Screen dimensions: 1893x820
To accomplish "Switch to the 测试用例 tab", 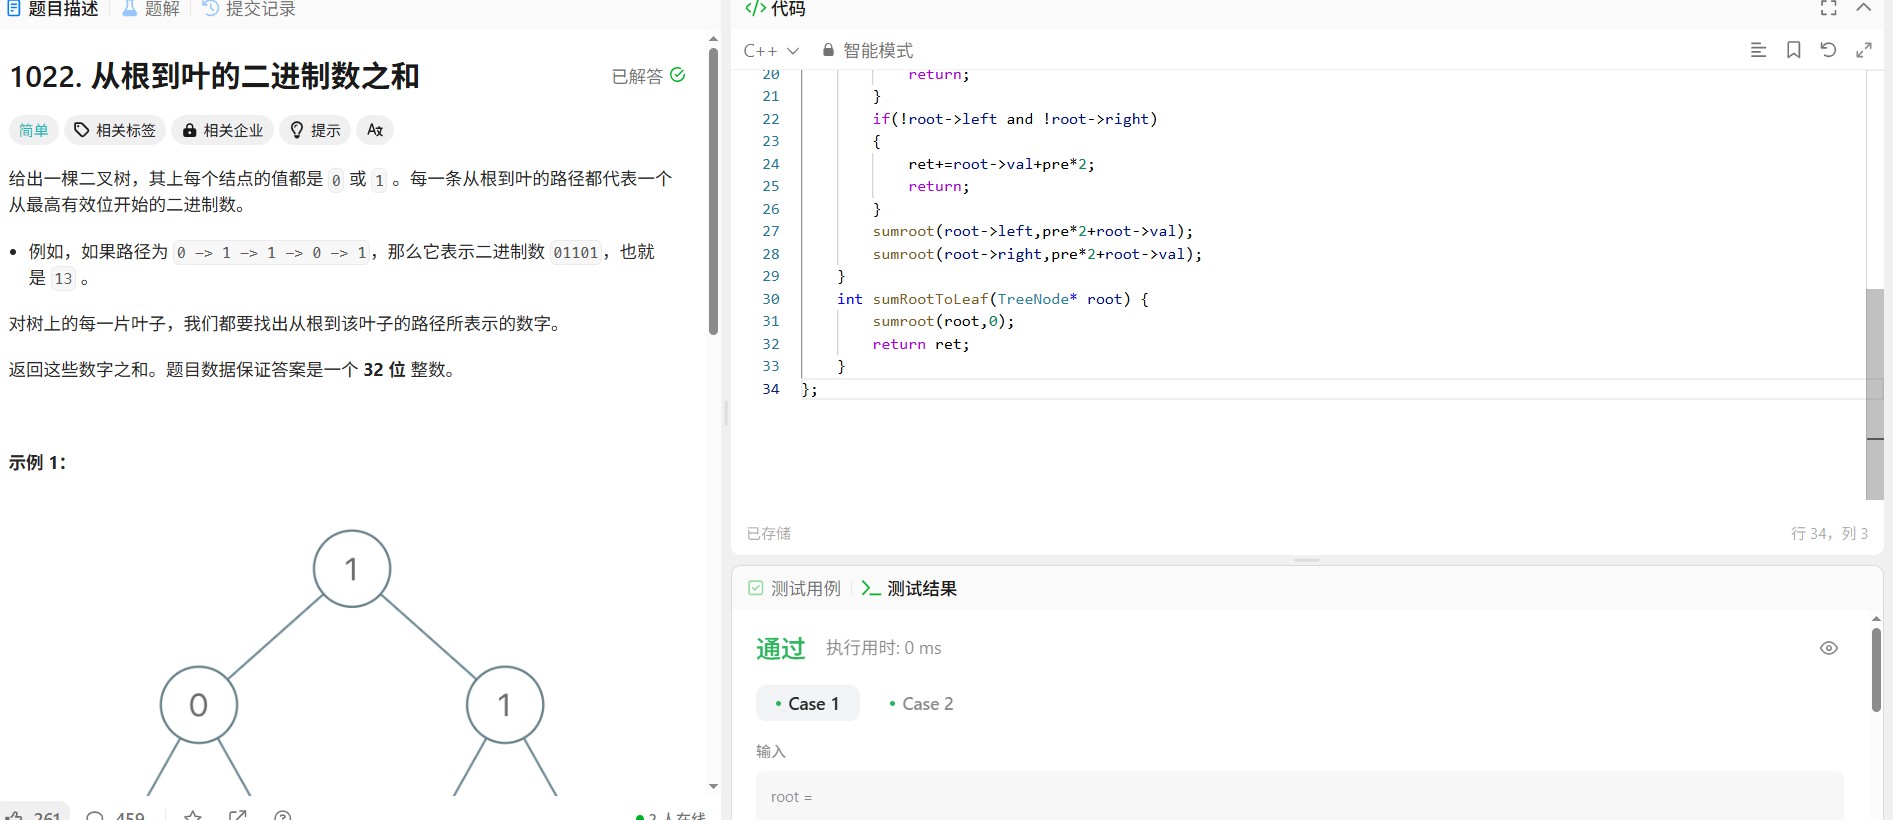I will [x=795, y=588].
